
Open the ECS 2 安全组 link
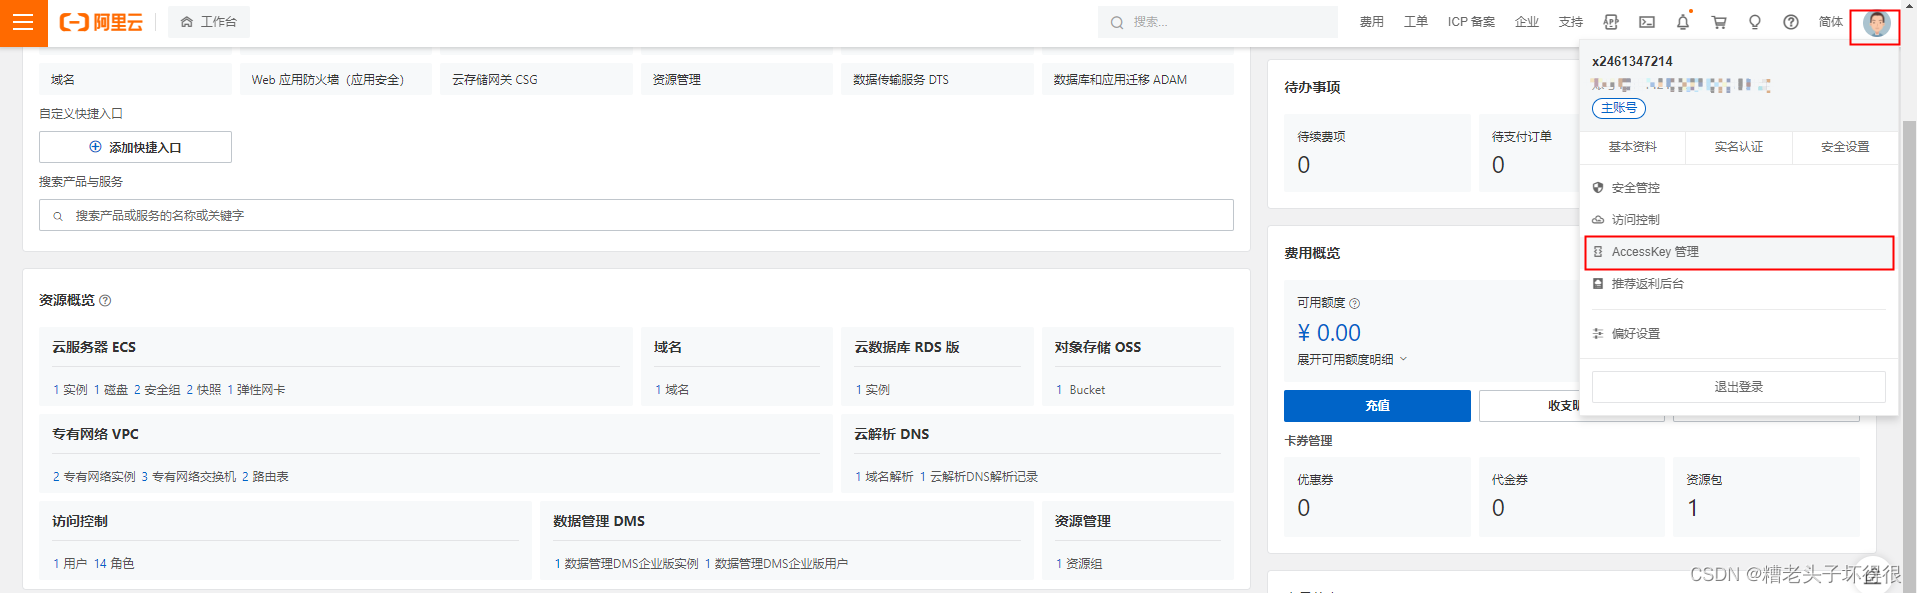(157, 390)
